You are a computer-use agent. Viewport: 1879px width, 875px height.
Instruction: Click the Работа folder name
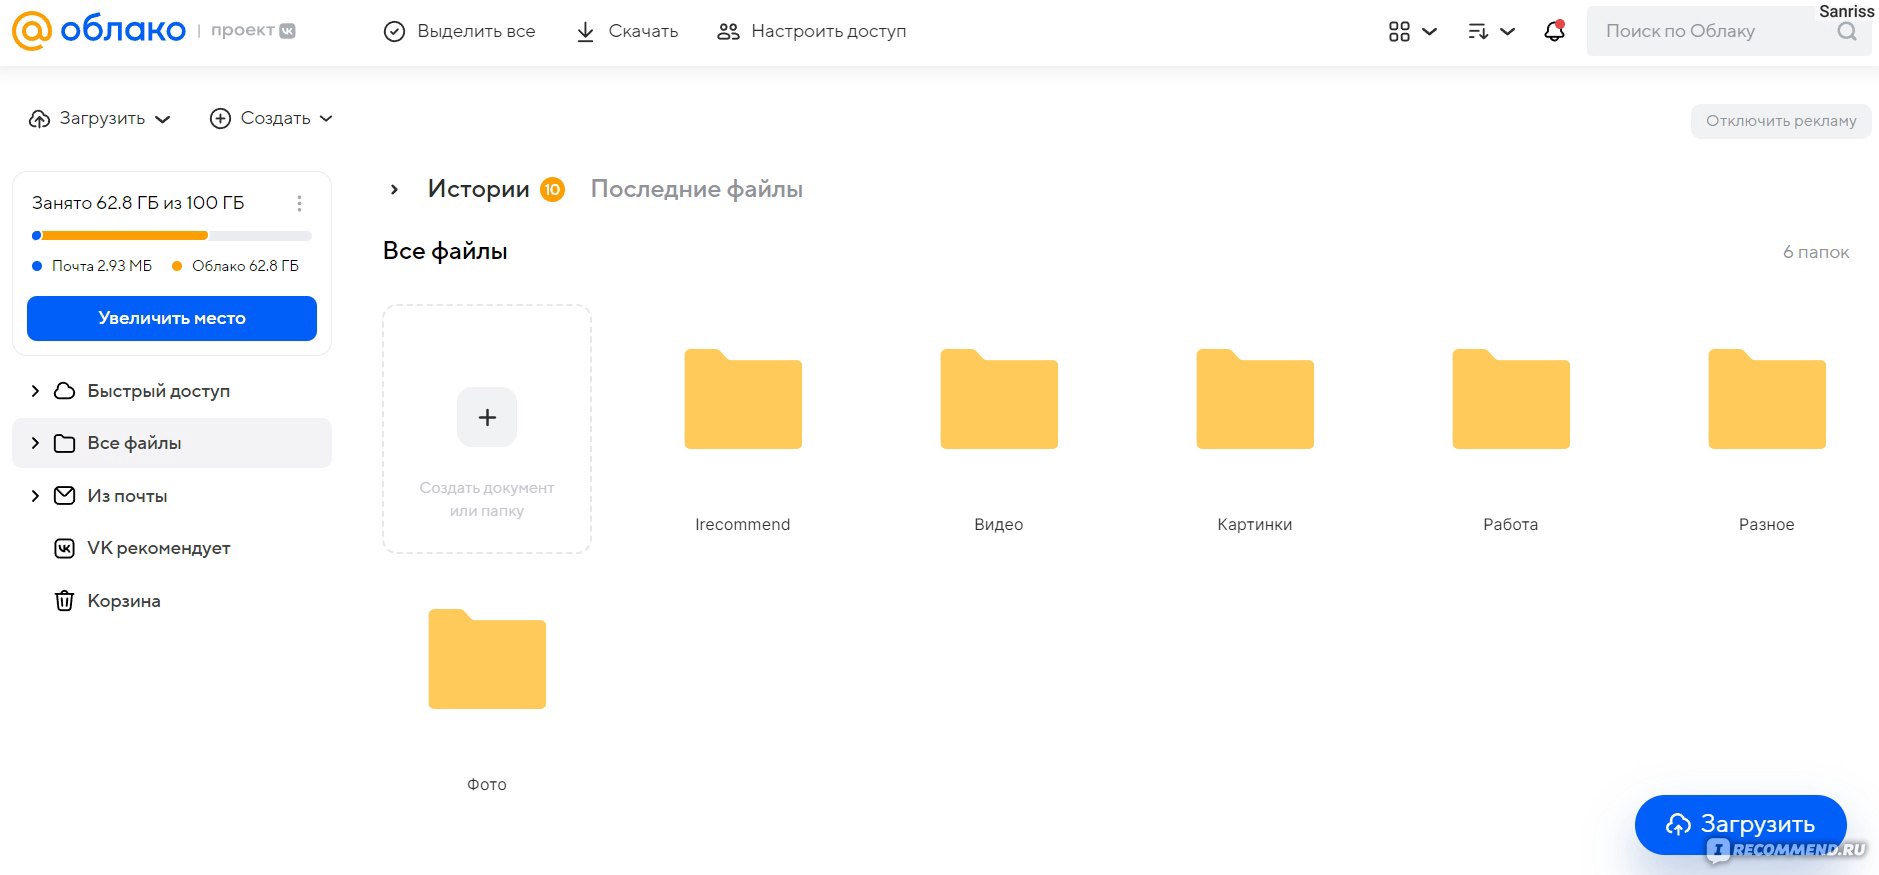tap(1511, 524)
